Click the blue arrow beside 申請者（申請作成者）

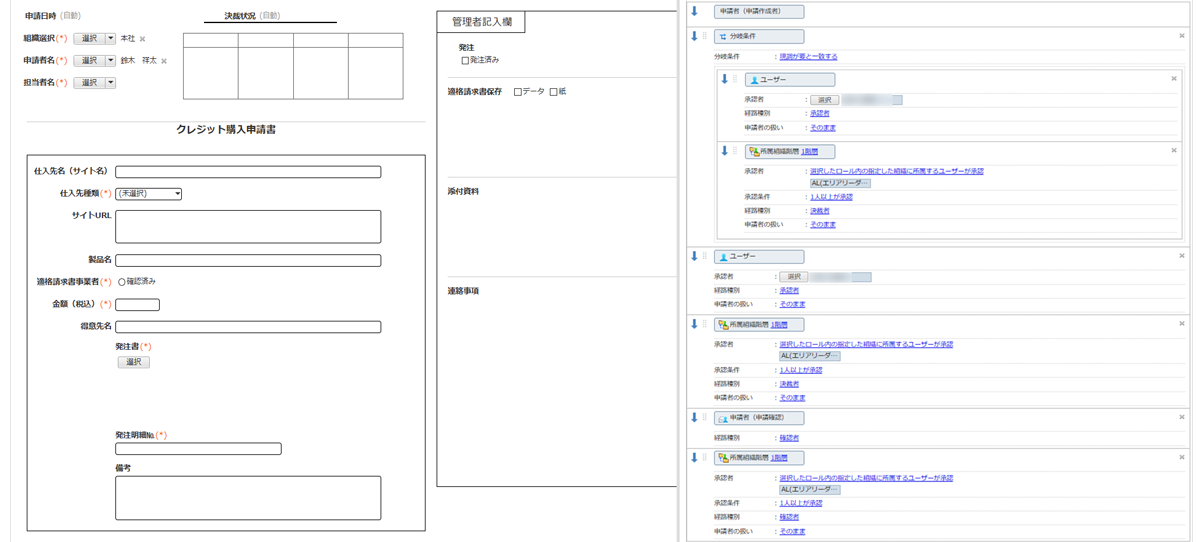click(694, 11)
